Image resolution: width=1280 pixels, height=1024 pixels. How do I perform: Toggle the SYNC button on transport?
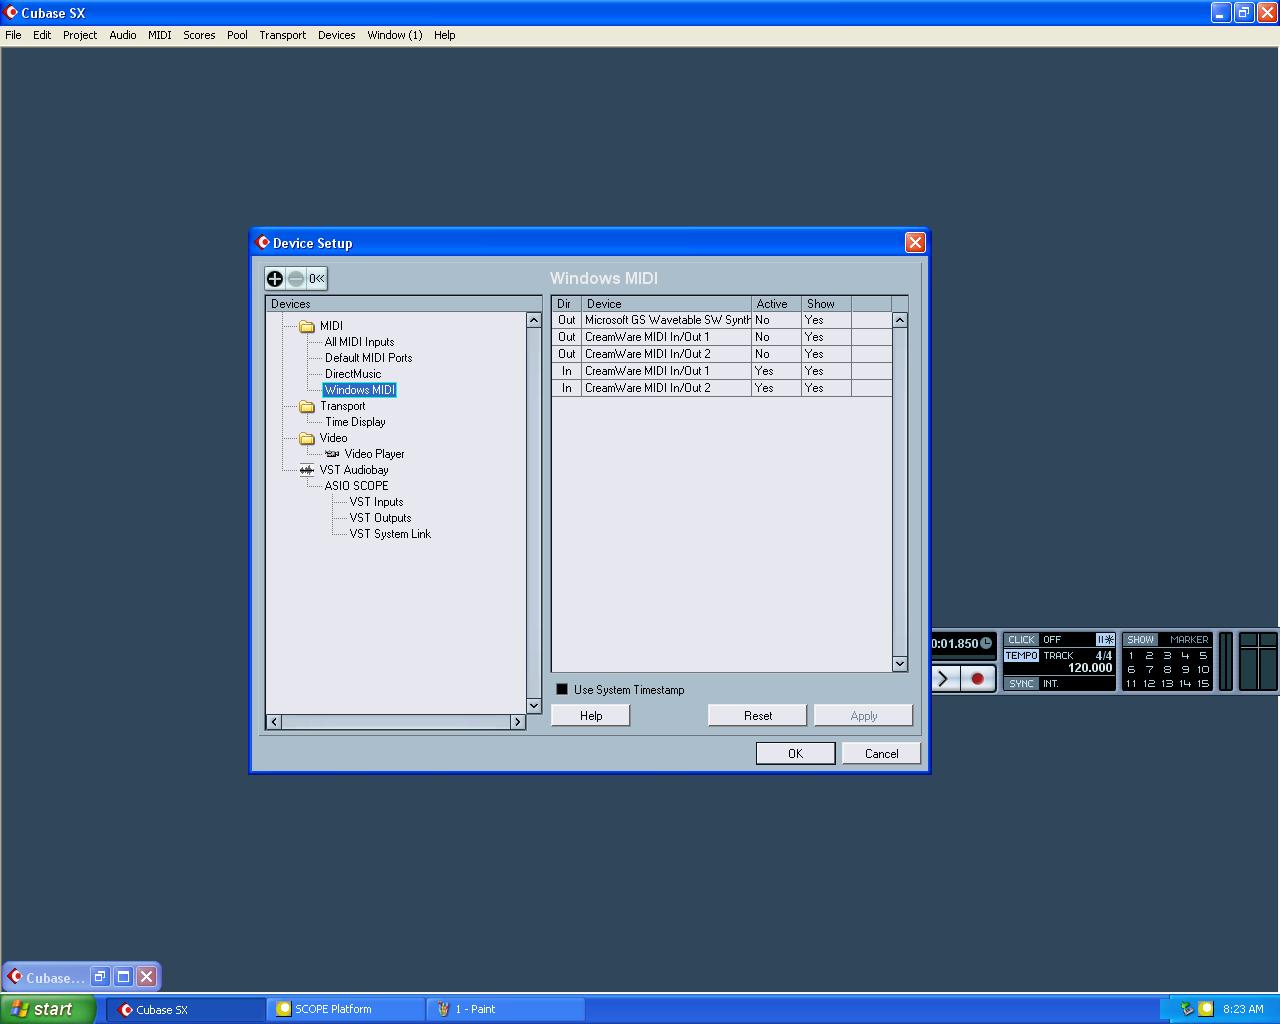[x=1021, y=684]
